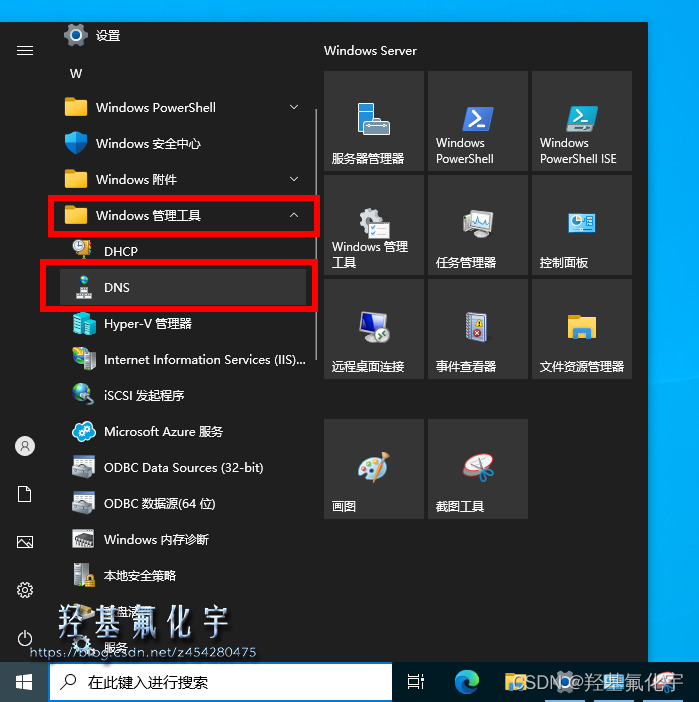Open Documents from the start sidebar
Viewport: 699px width, 702px height.
(25, 494)
